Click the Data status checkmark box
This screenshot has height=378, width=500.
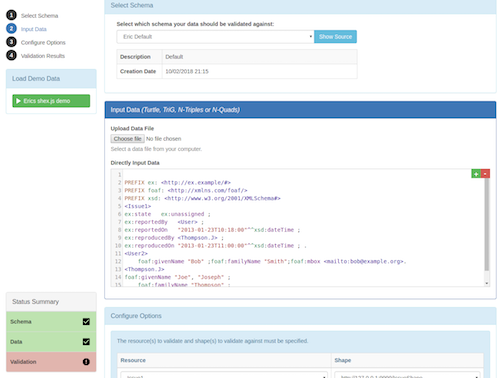coord(86,342)
